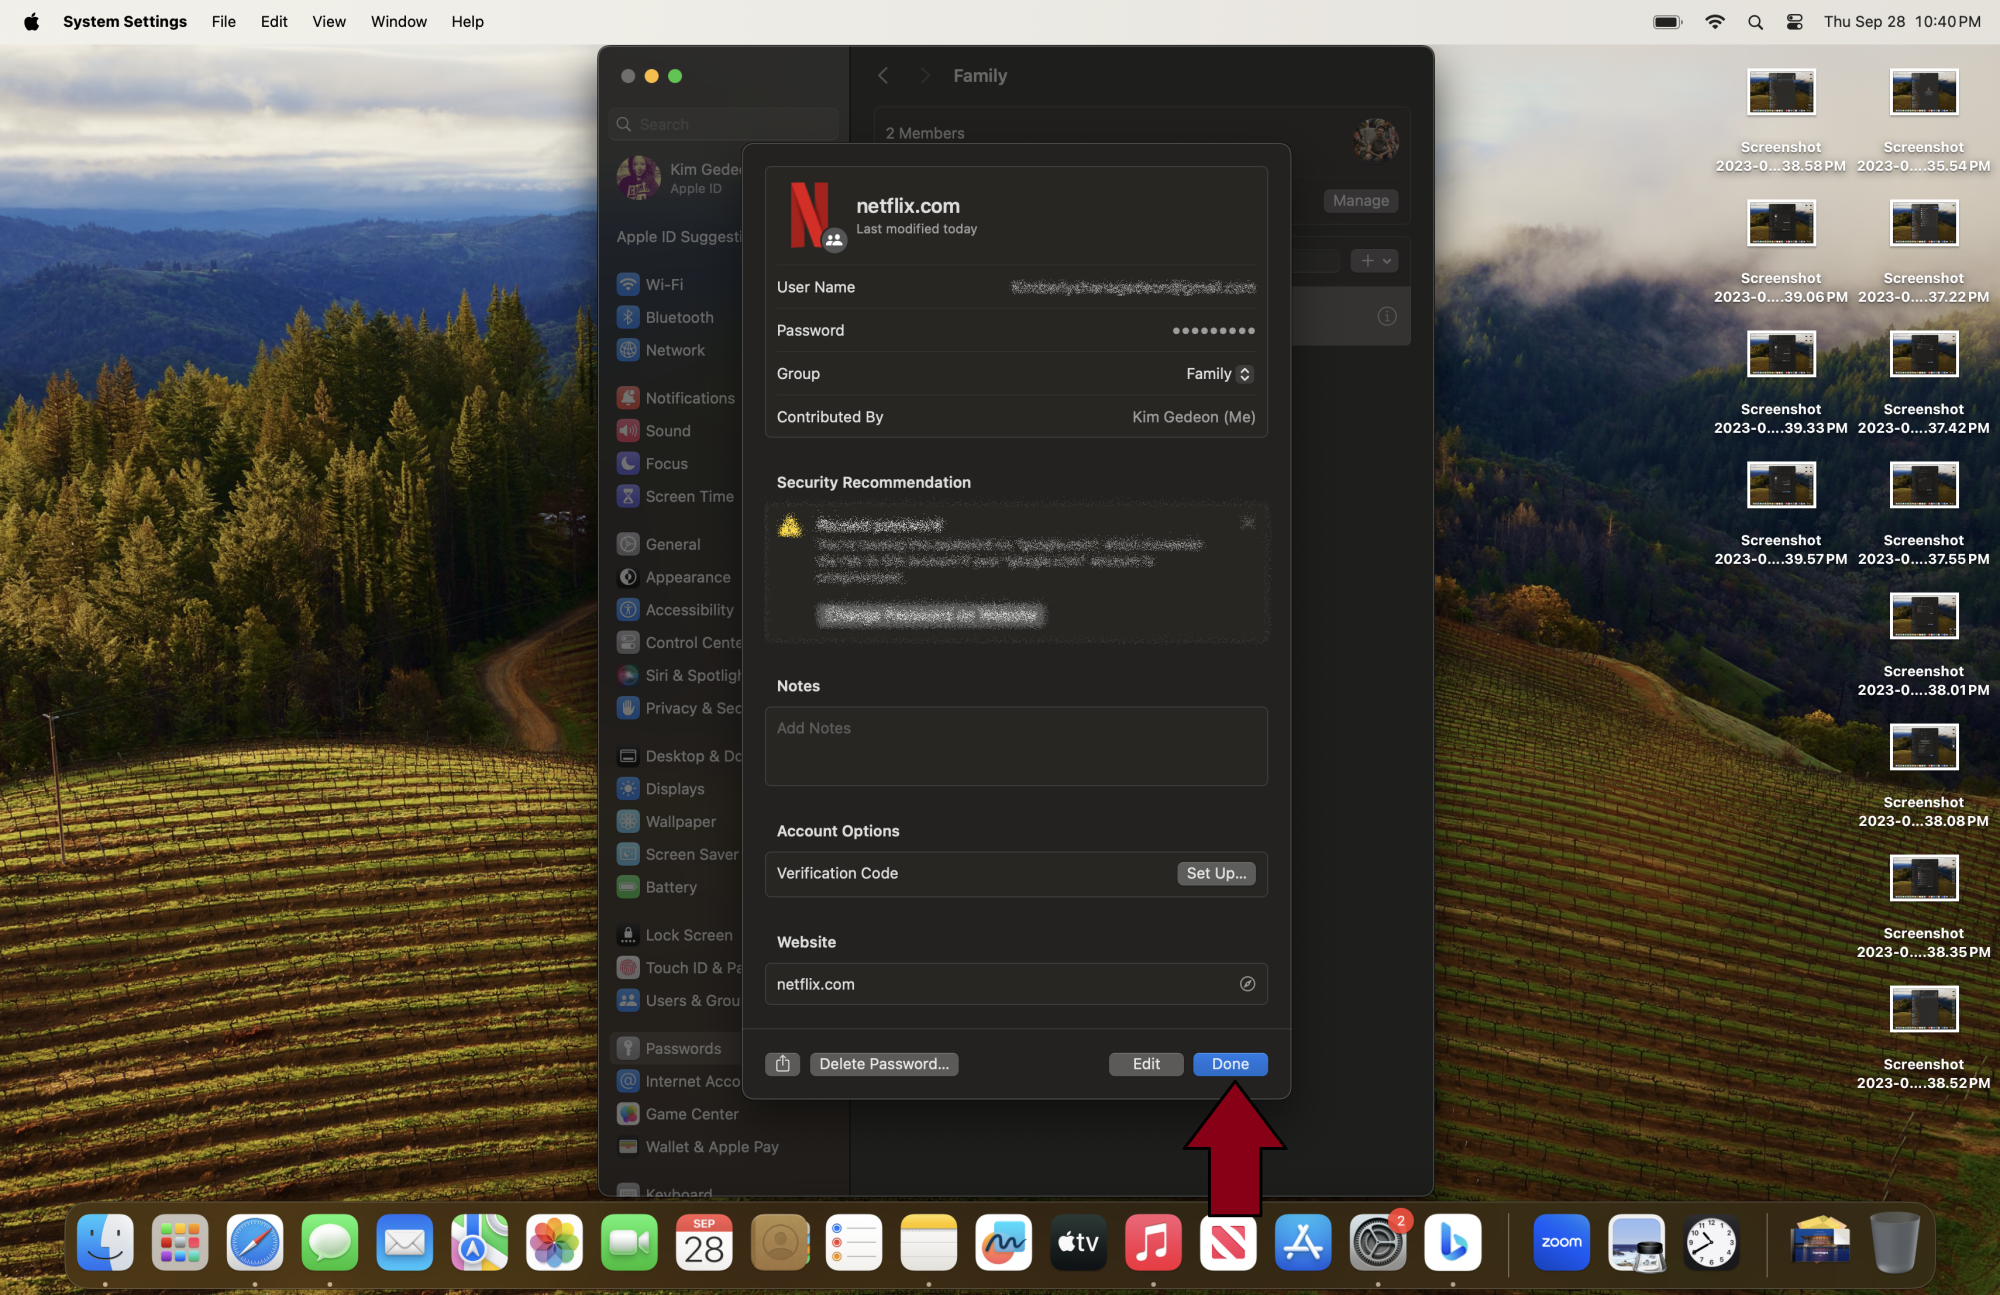2000x1295 pixels.
Task: Open Control Center settings in sidebar
Action: click(680, 642)
